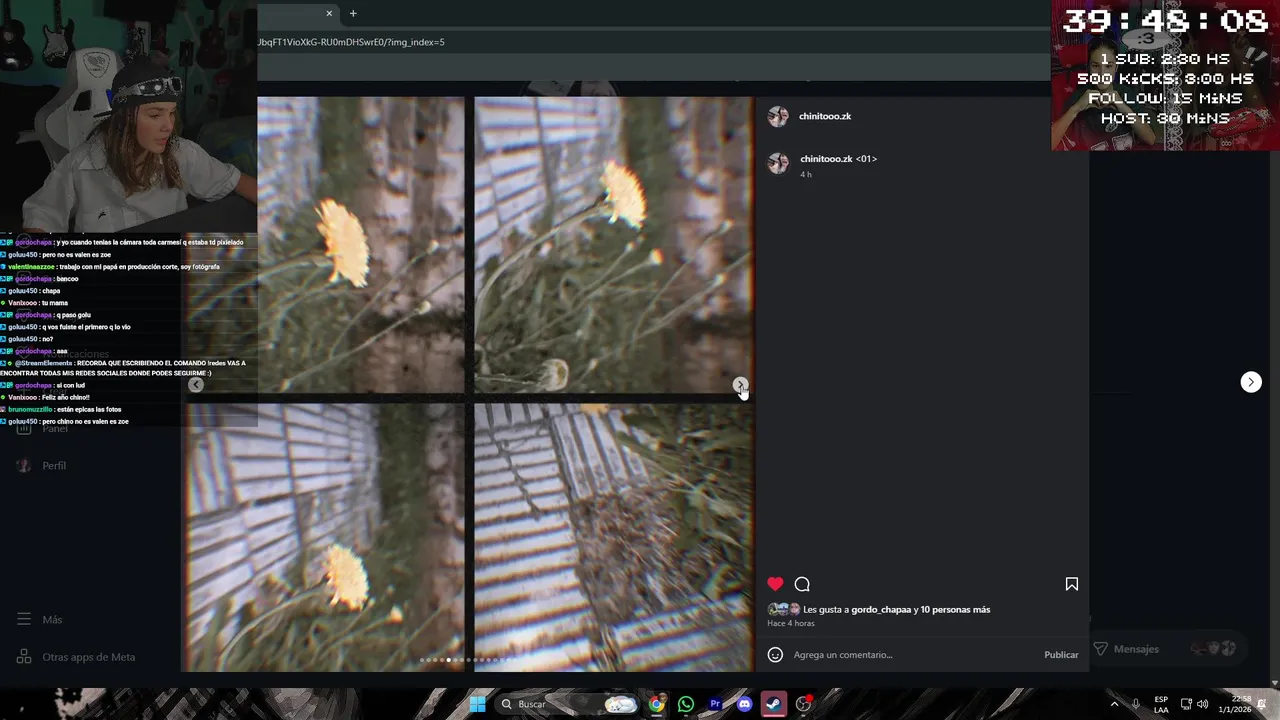Go back to the previous carousel image
Screen dimensions: 1280x720
(196, 385)
